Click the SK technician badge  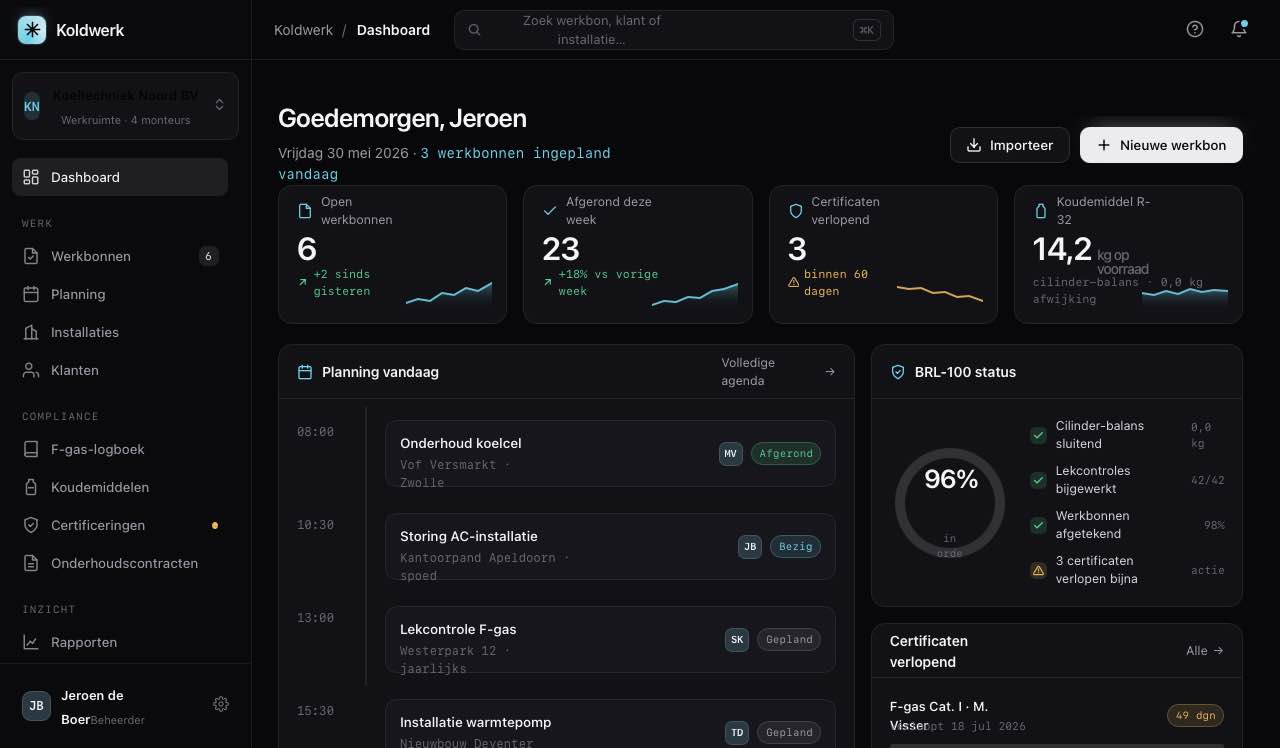pos(737,639)
